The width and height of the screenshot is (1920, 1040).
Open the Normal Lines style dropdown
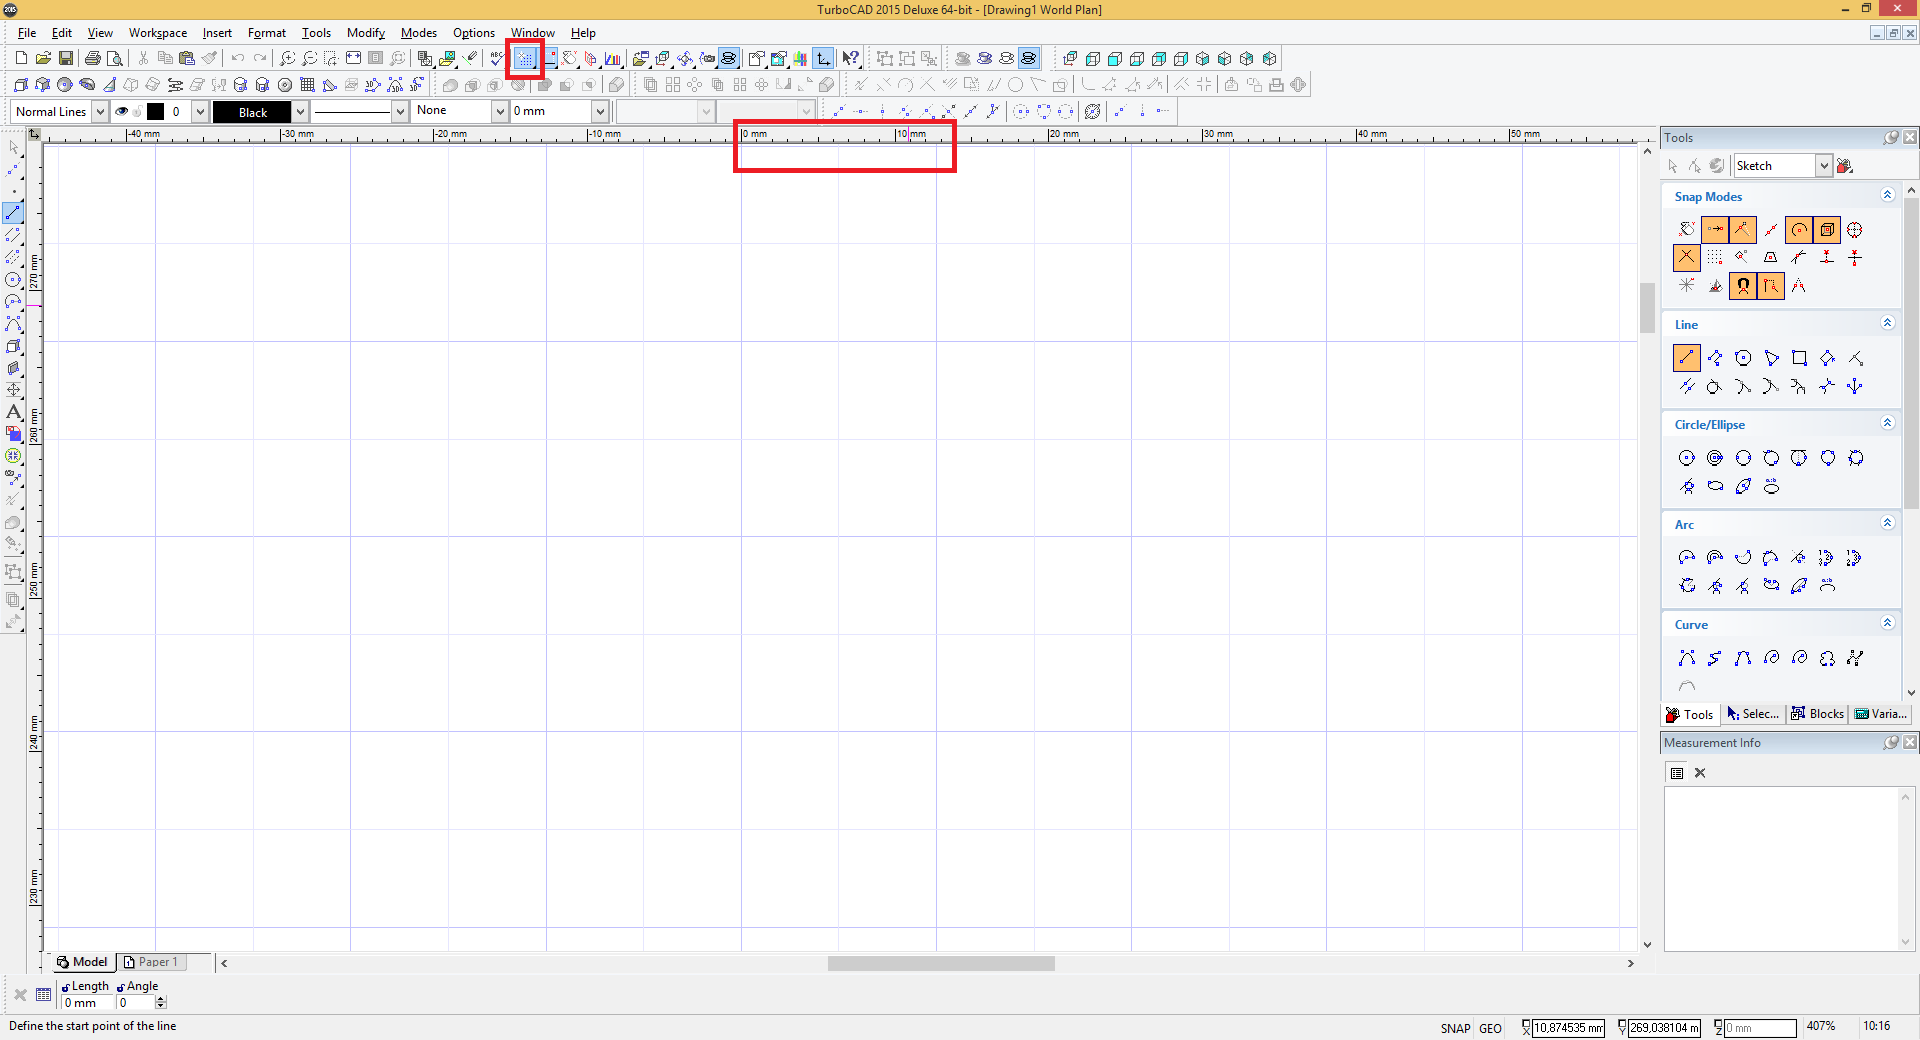click(100, 112)
